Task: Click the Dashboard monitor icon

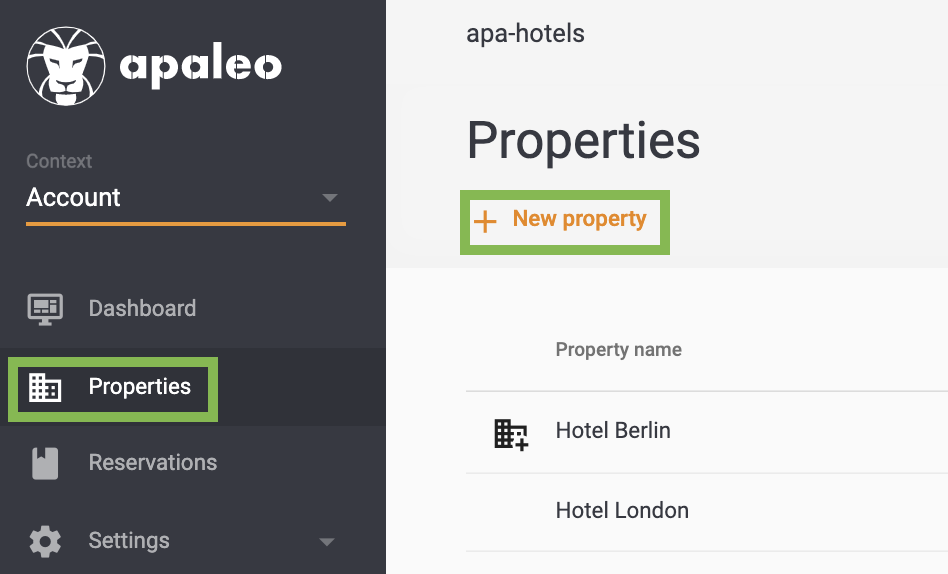Action: click(x=45, y=309)
